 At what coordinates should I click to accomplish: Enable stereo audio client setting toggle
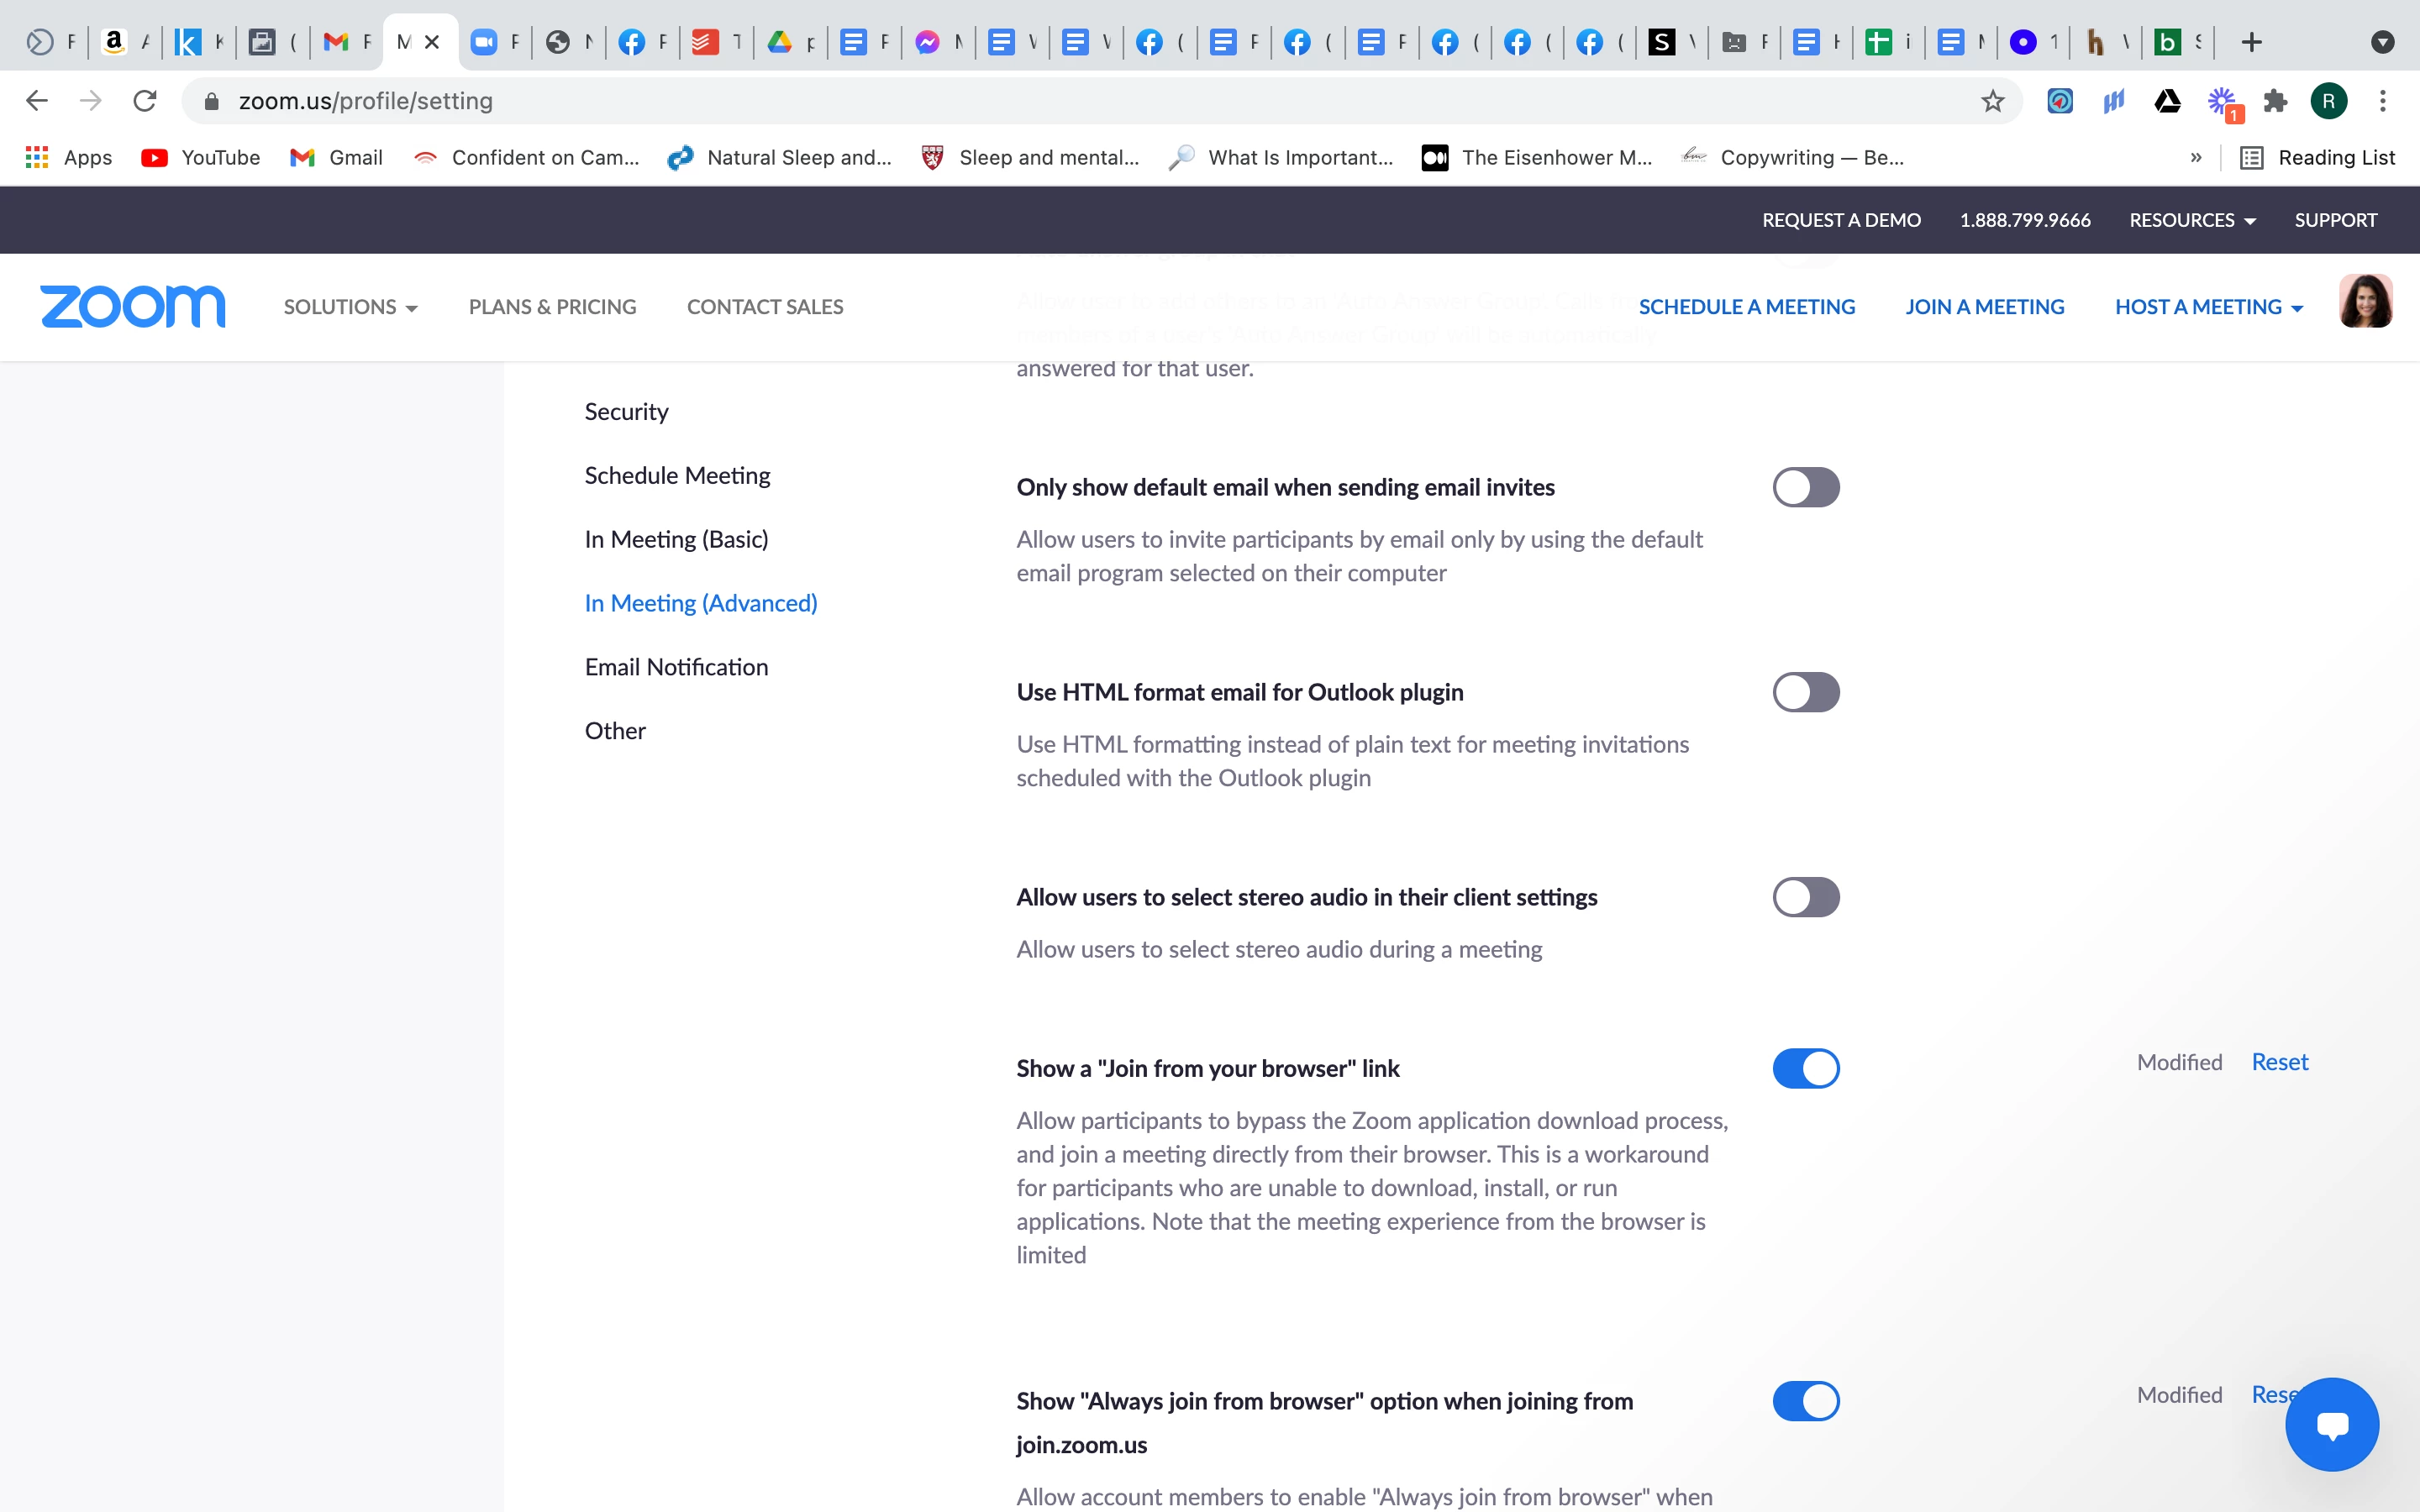point(1805,897)
